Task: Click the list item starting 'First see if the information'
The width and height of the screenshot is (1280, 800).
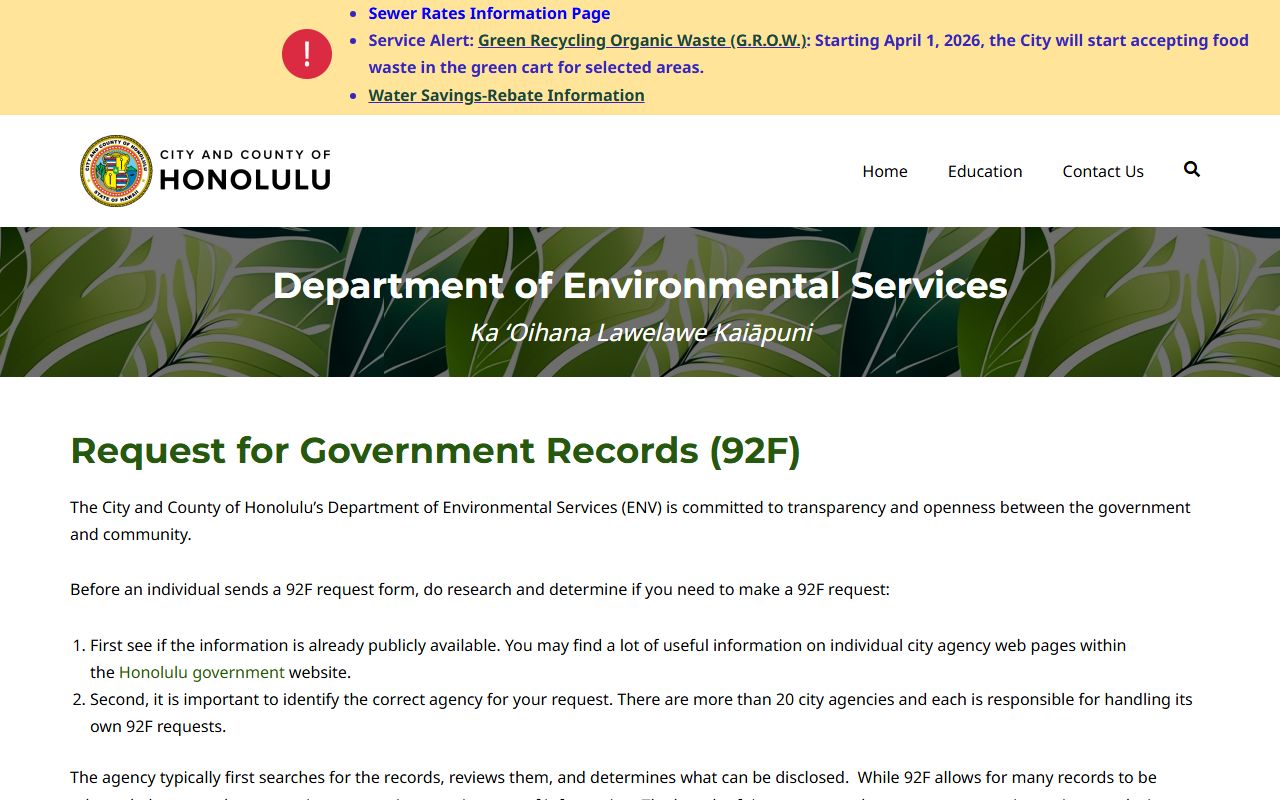Action: [608, 658]
